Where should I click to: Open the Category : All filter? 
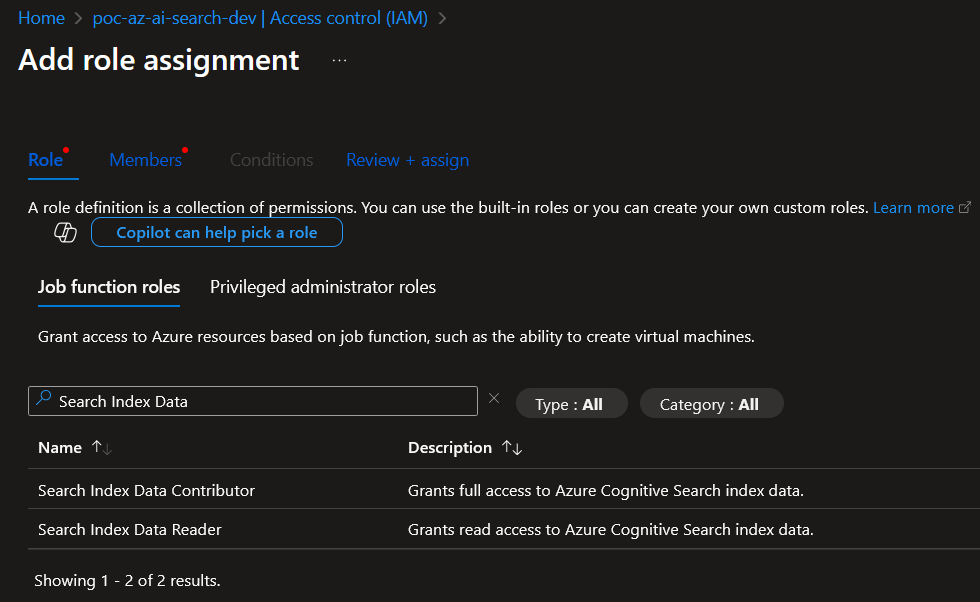(711, 404)
